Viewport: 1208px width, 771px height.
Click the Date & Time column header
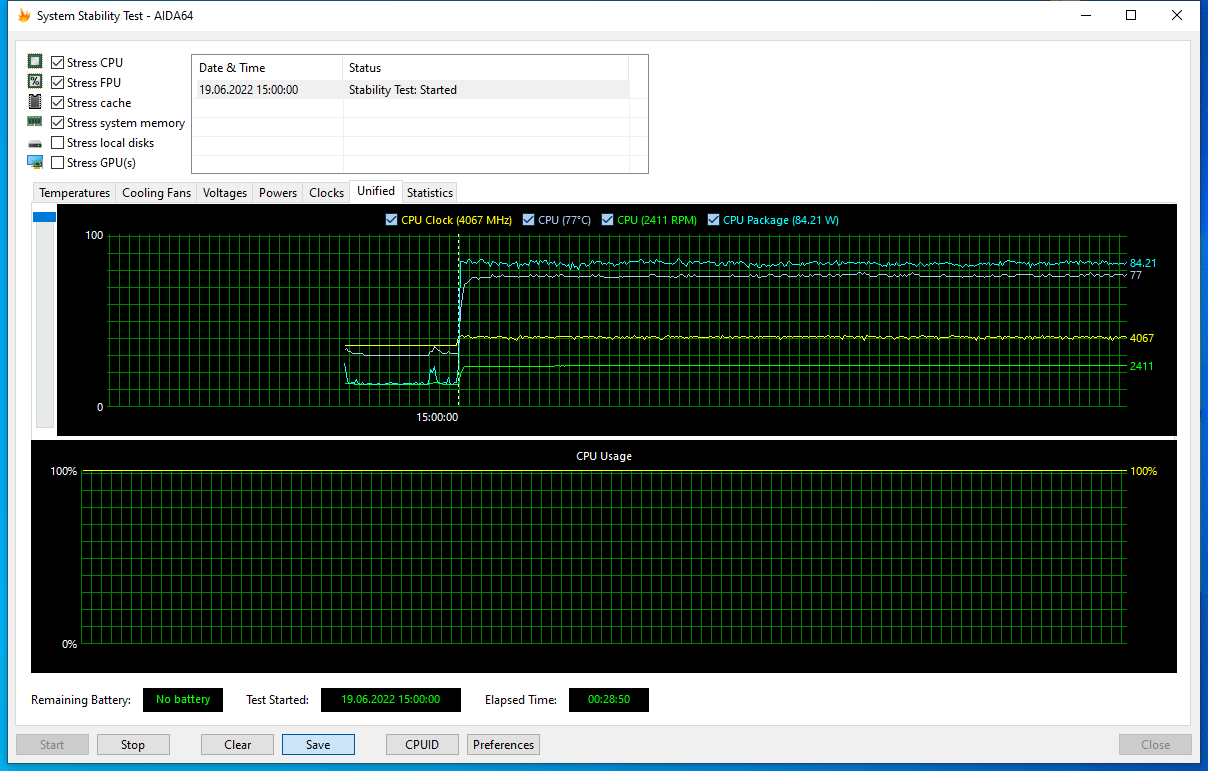pyautogui.click(x=267, y=68)
